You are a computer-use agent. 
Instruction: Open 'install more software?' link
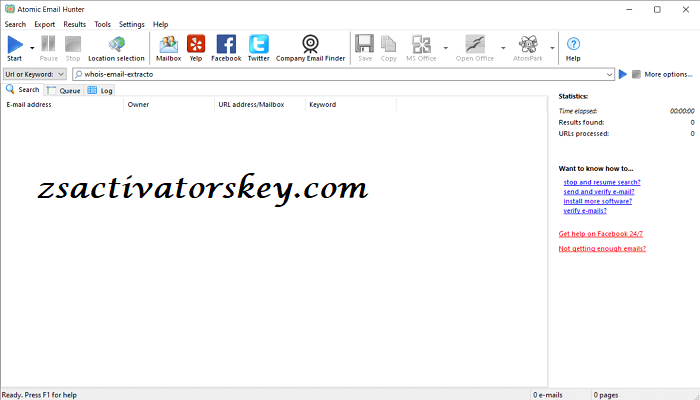click(598, 201)
